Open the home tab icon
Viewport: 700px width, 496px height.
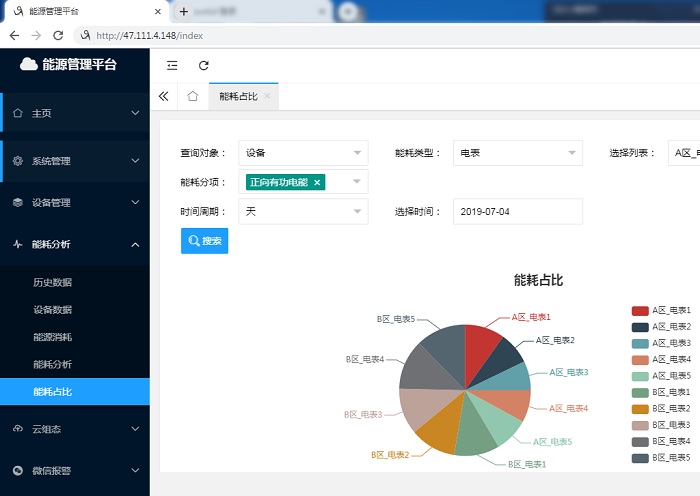(x=193, y=96)
